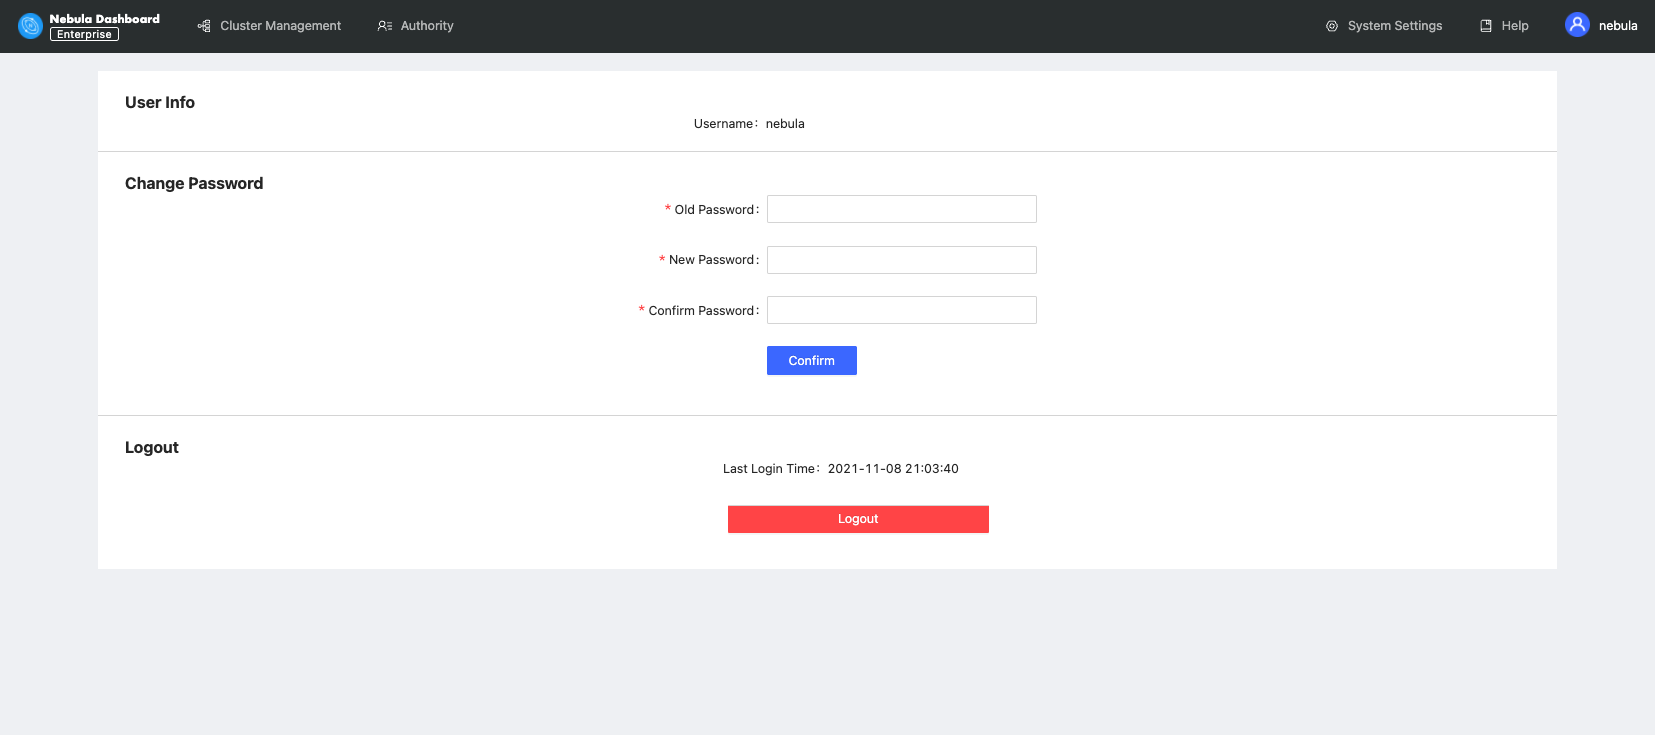Focus the Old Password input field
The image size is (1655, 735).
pos(901,209)
